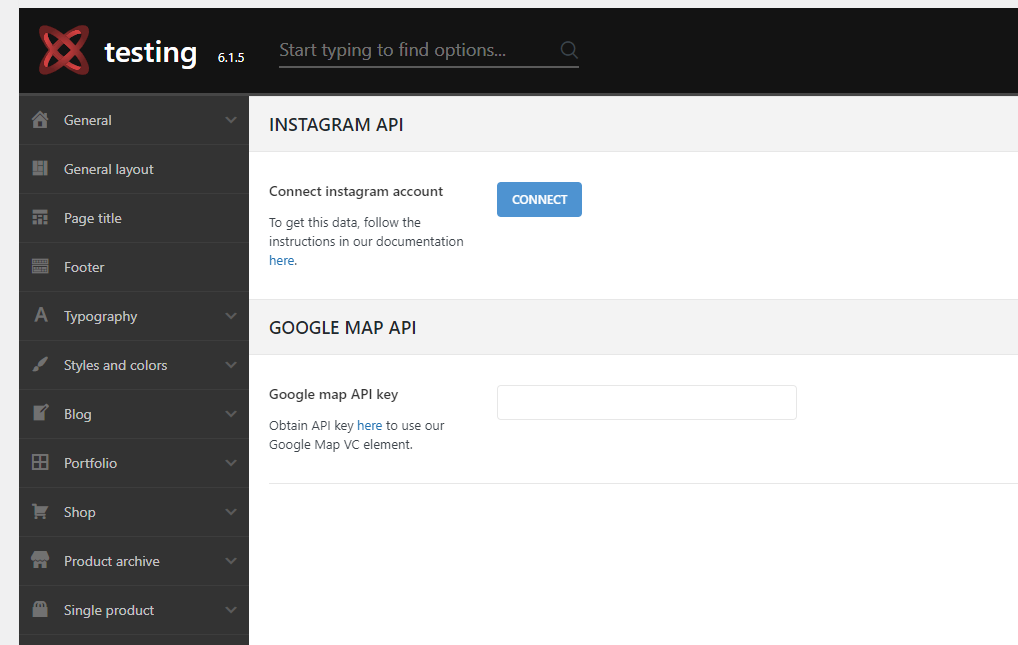Click the Typography letter A icon

point(40,315)
